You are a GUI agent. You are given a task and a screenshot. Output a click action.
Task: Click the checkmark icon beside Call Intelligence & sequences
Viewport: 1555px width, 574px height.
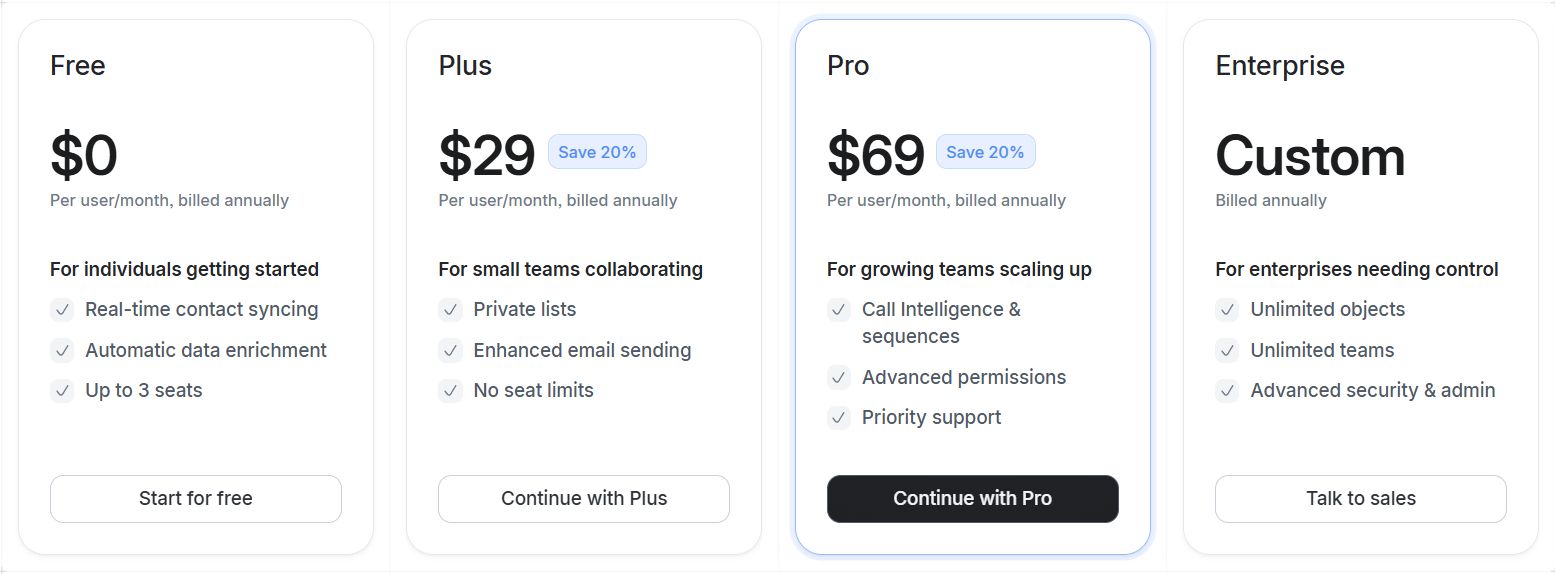[x=839, y=310]
